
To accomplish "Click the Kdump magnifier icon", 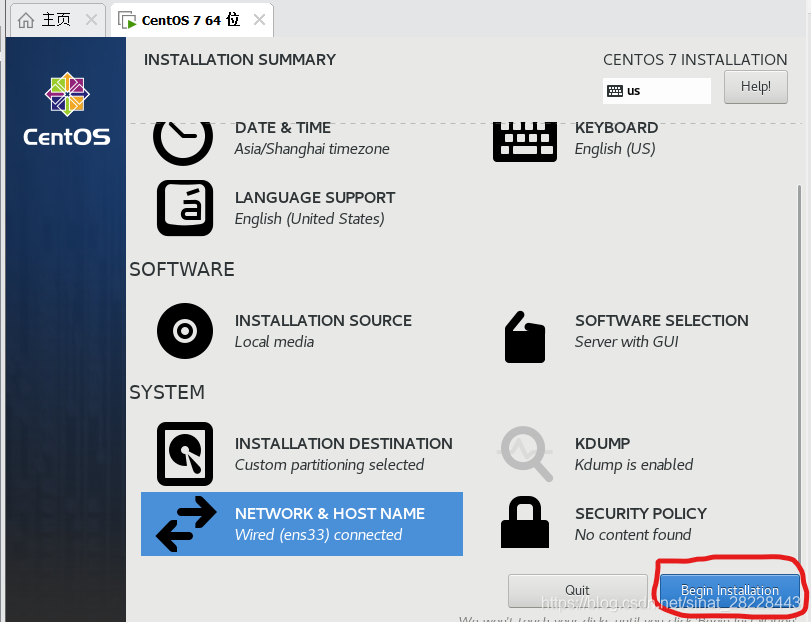I will (525, 453).
